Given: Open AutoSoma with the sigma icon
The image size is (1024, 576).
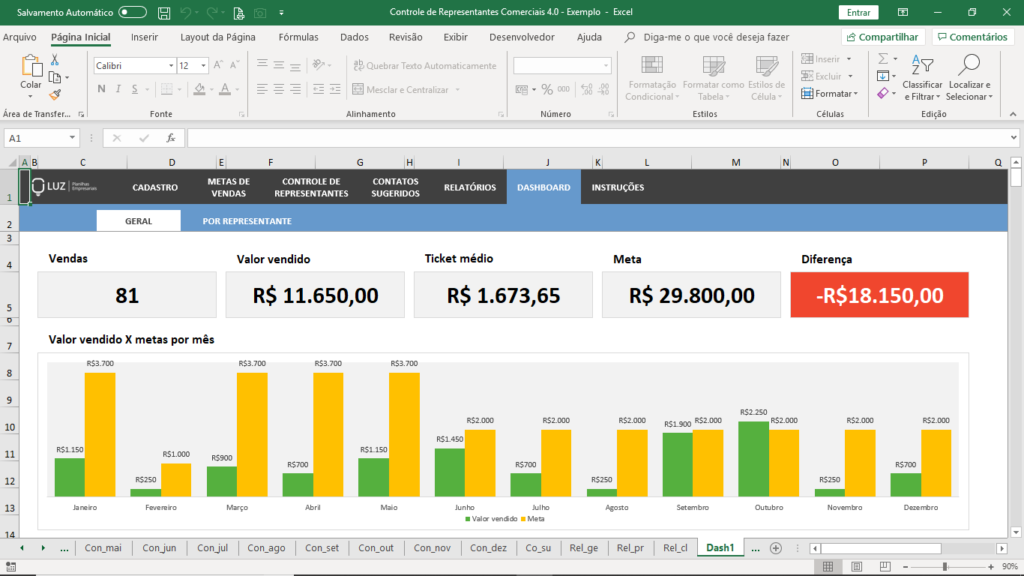Looking at the screenshot, I should tap(882, 59).
